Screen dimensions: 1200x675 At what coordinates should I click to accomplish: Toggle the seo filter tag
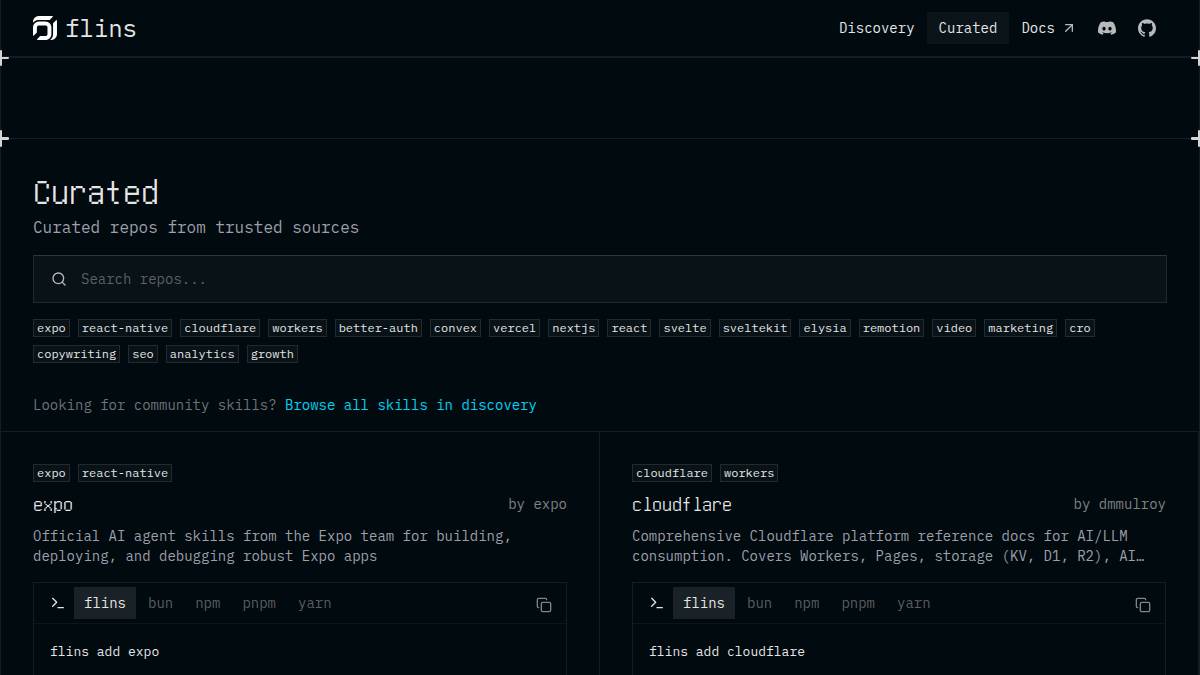pyautogui.click(x=142, y=353)
